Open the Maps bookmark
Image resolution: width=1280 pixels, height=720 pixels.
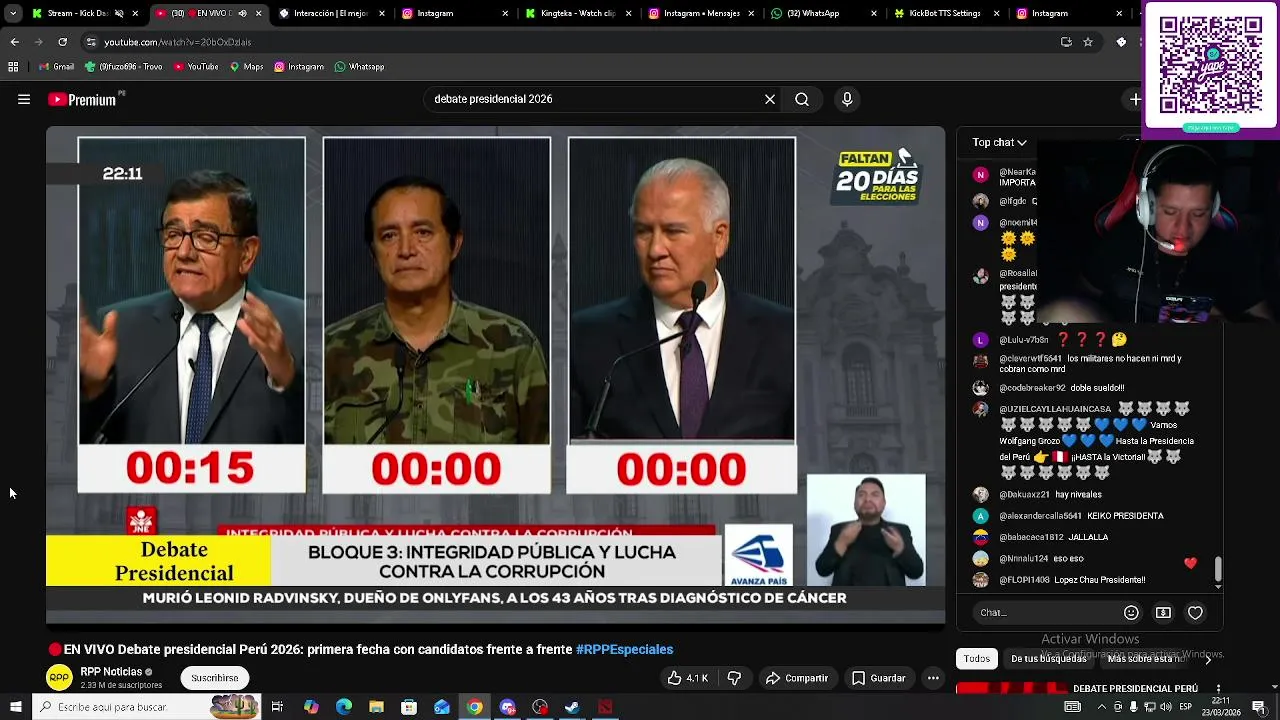[246, 67]
